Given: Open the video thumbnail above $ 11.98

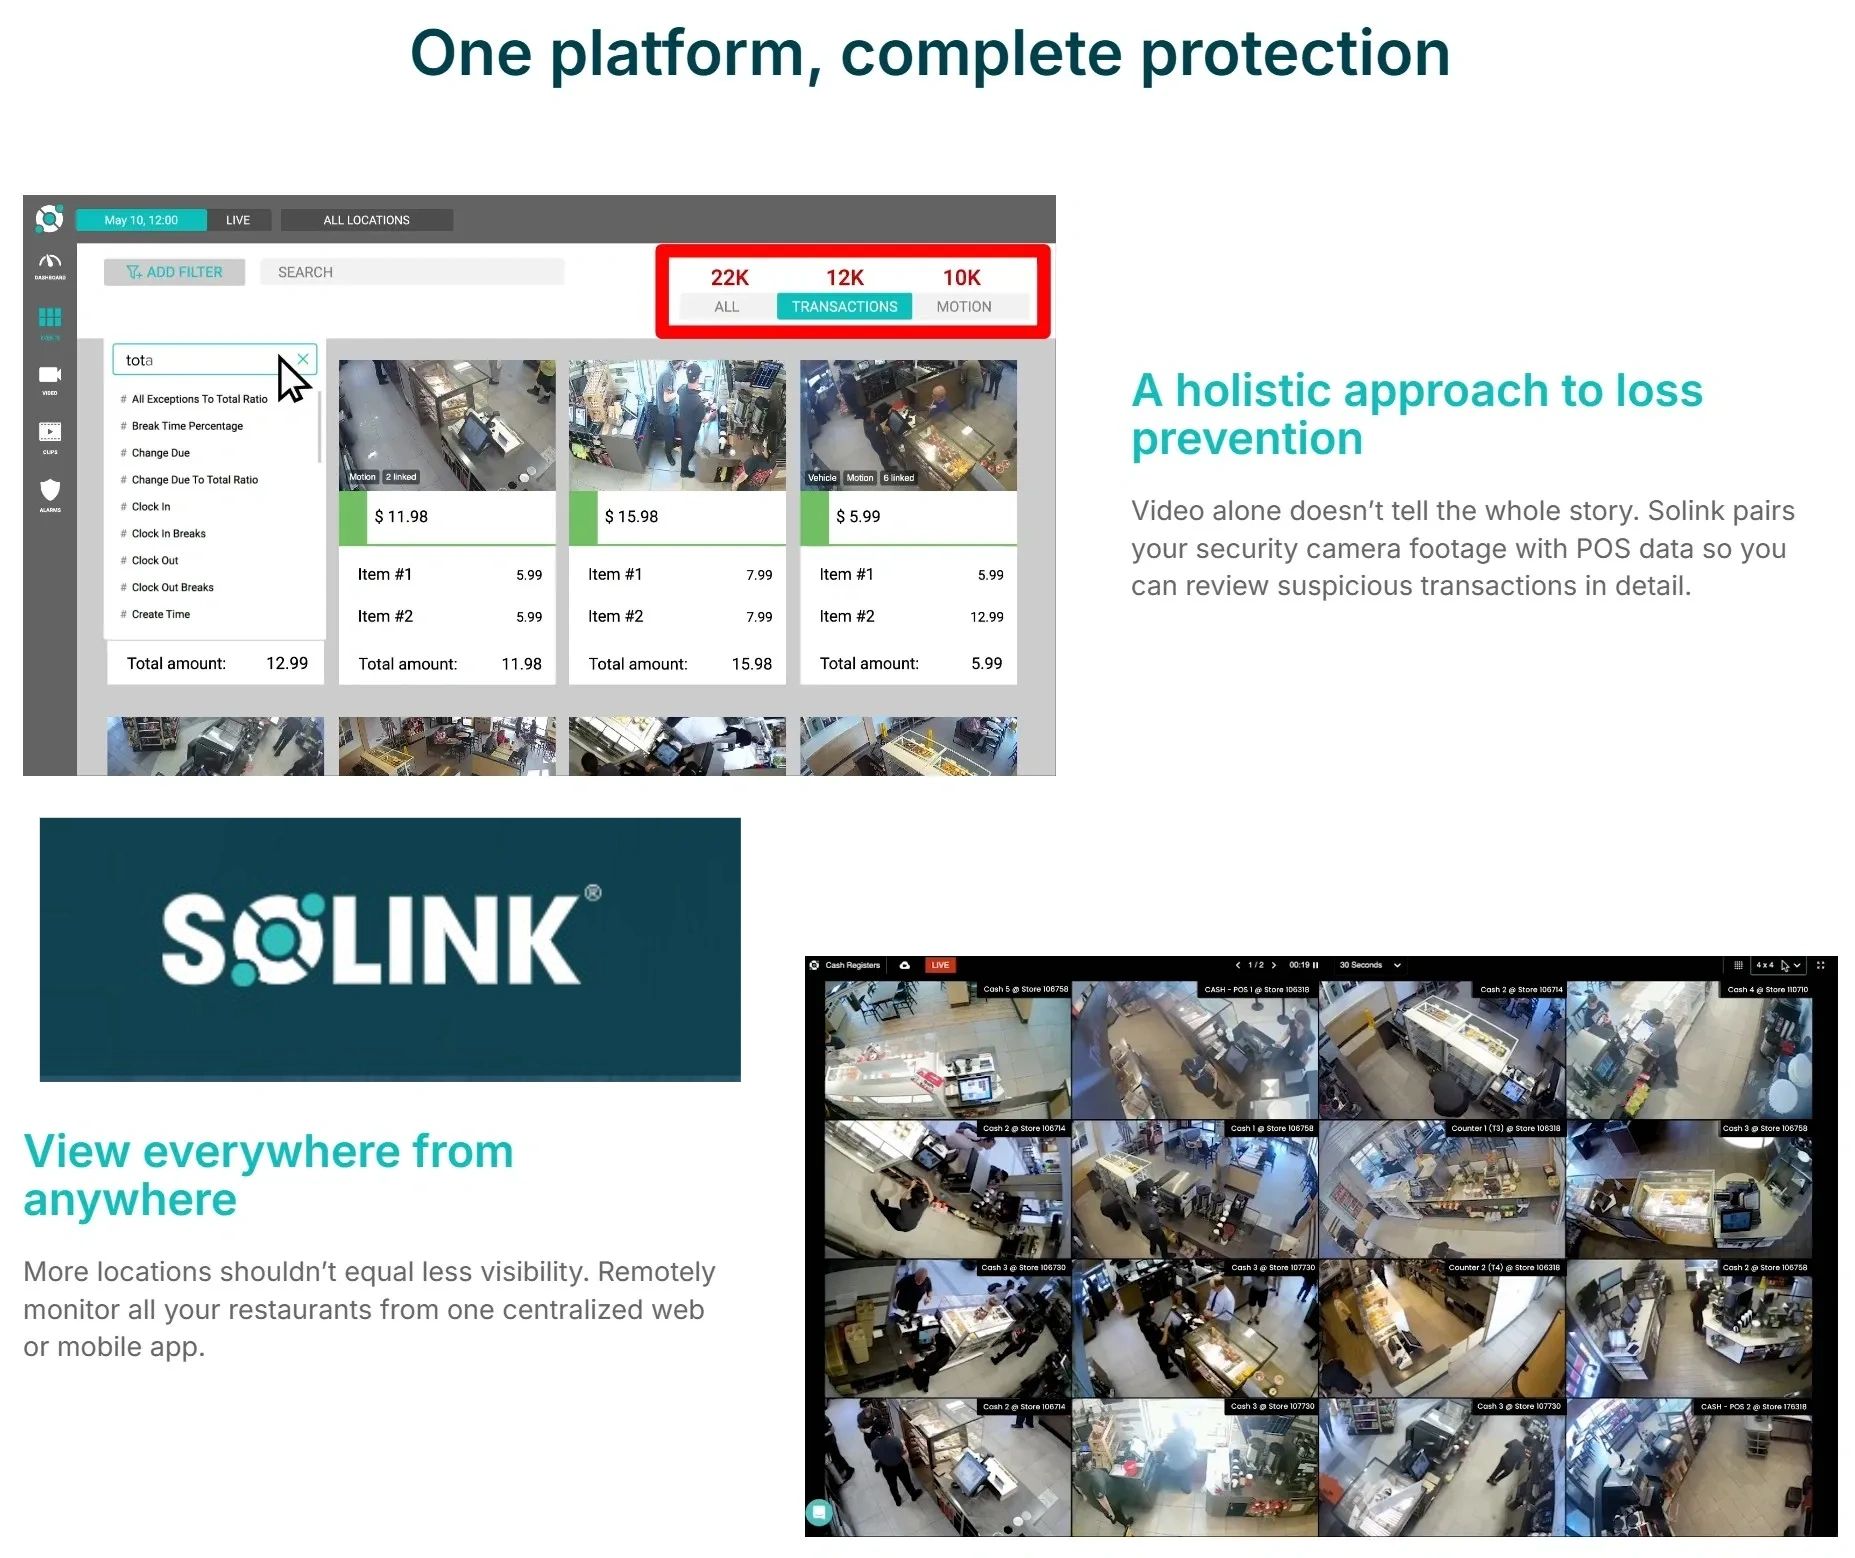Looking at the screenshot, I should tap(447, 425).
